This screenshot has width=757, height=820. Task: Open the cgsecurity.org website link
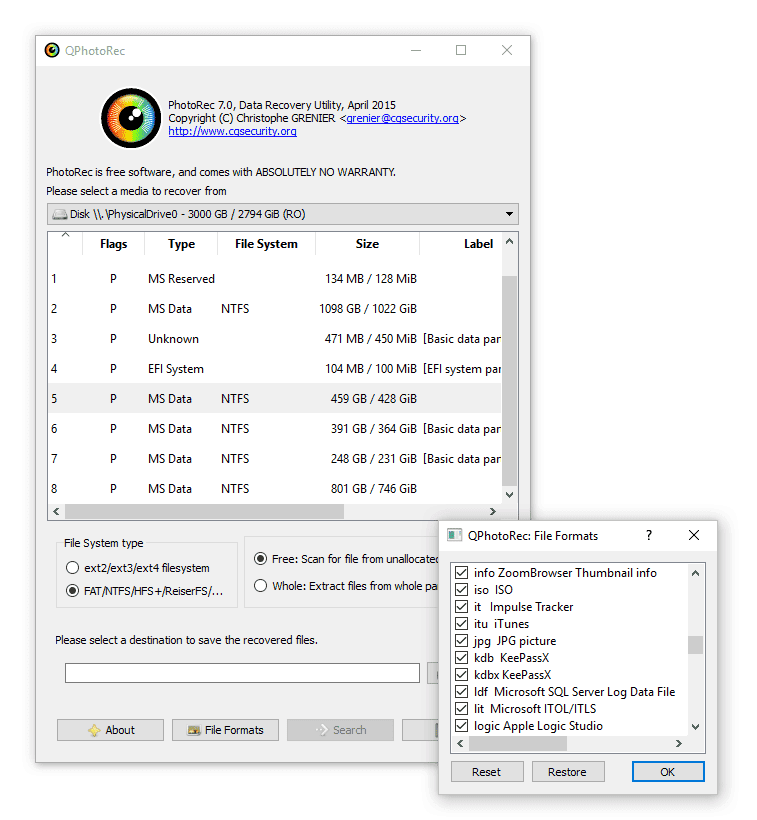tap(232, 132)
